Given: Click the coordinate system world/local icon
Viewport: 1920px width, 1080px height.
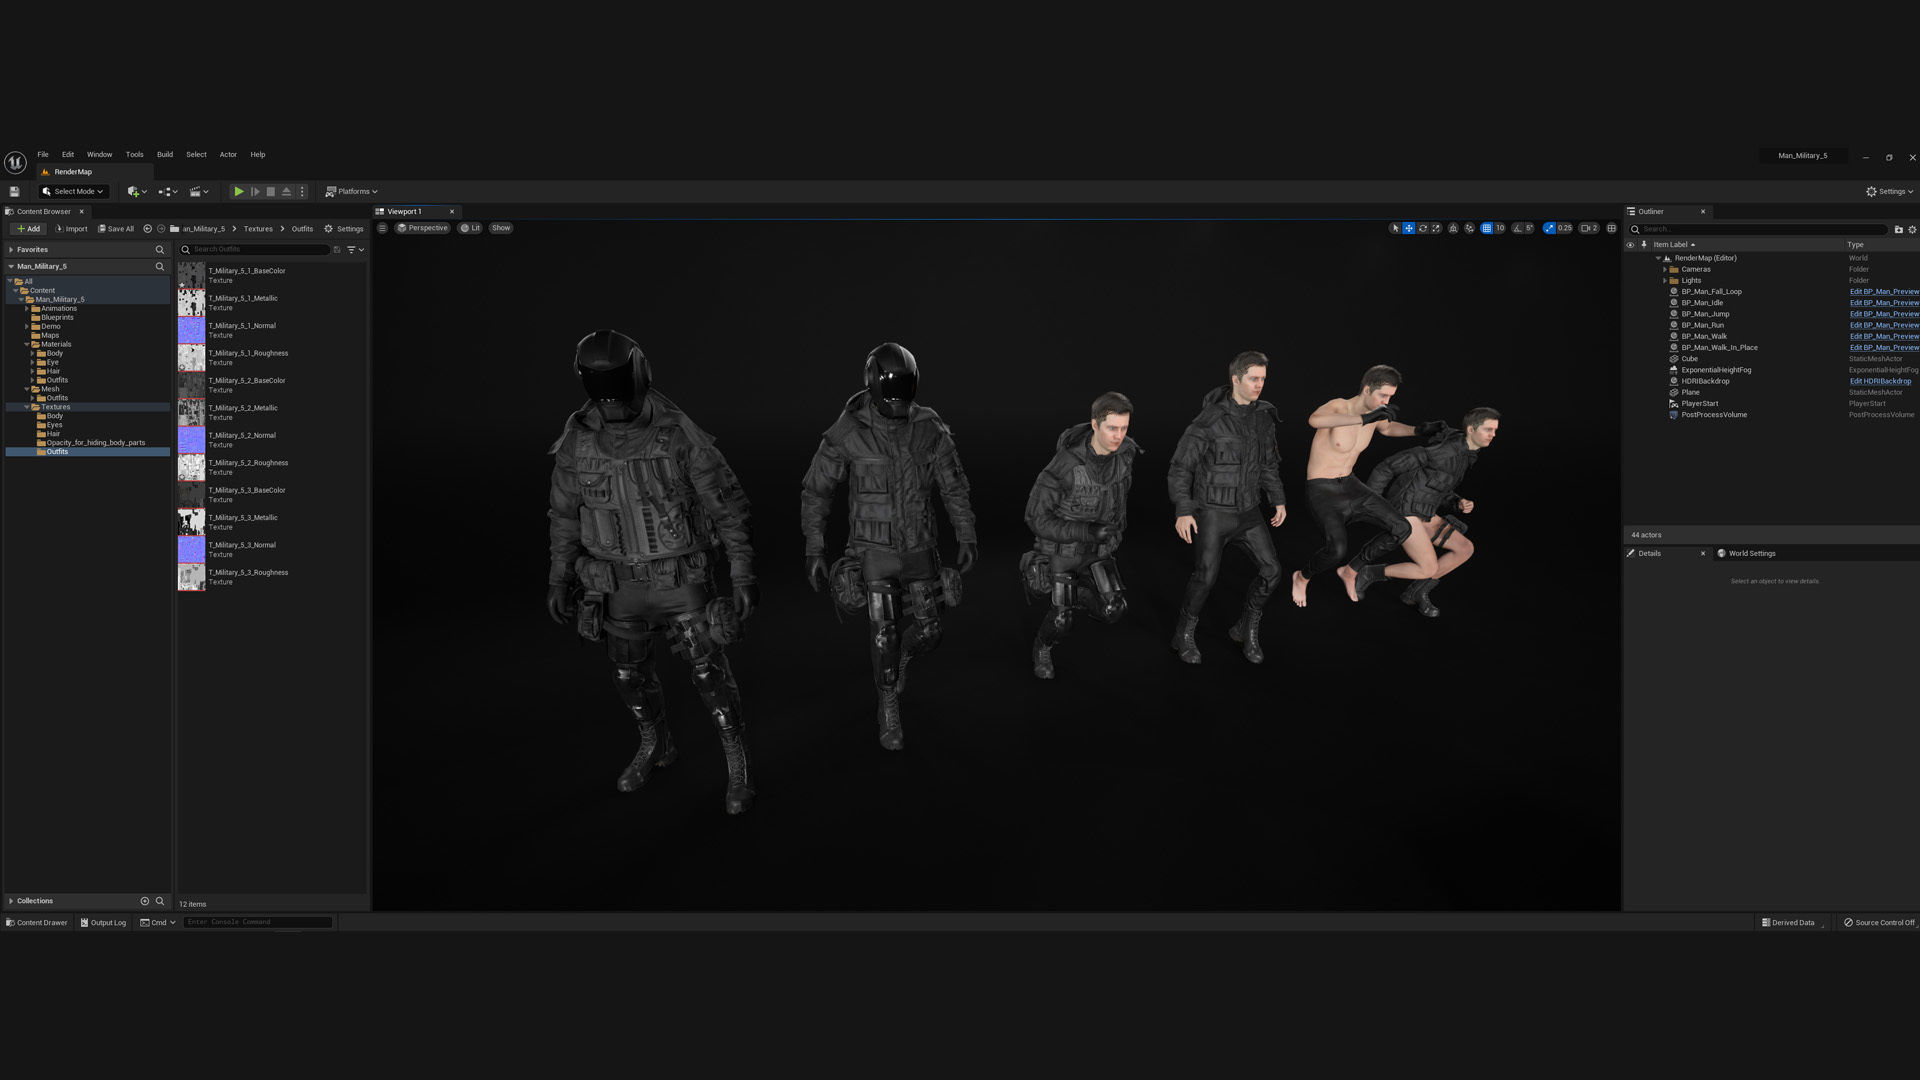Looking at the screenshot, I should [1454, 228].
